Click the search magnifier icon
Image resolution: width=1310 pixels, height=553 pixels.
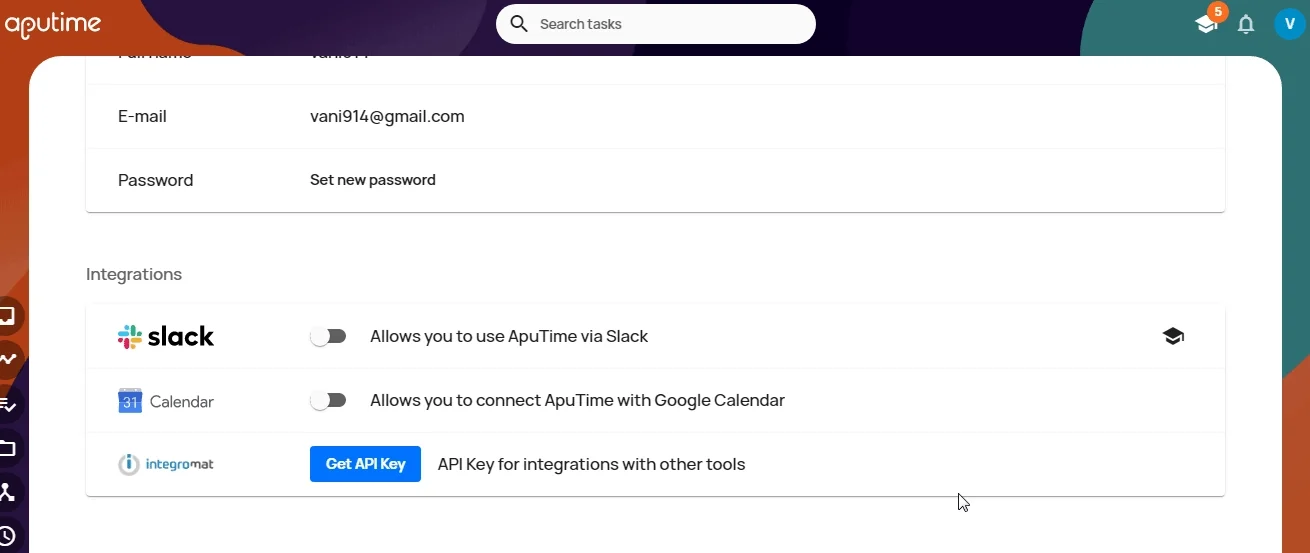click(x=518, y=24)
